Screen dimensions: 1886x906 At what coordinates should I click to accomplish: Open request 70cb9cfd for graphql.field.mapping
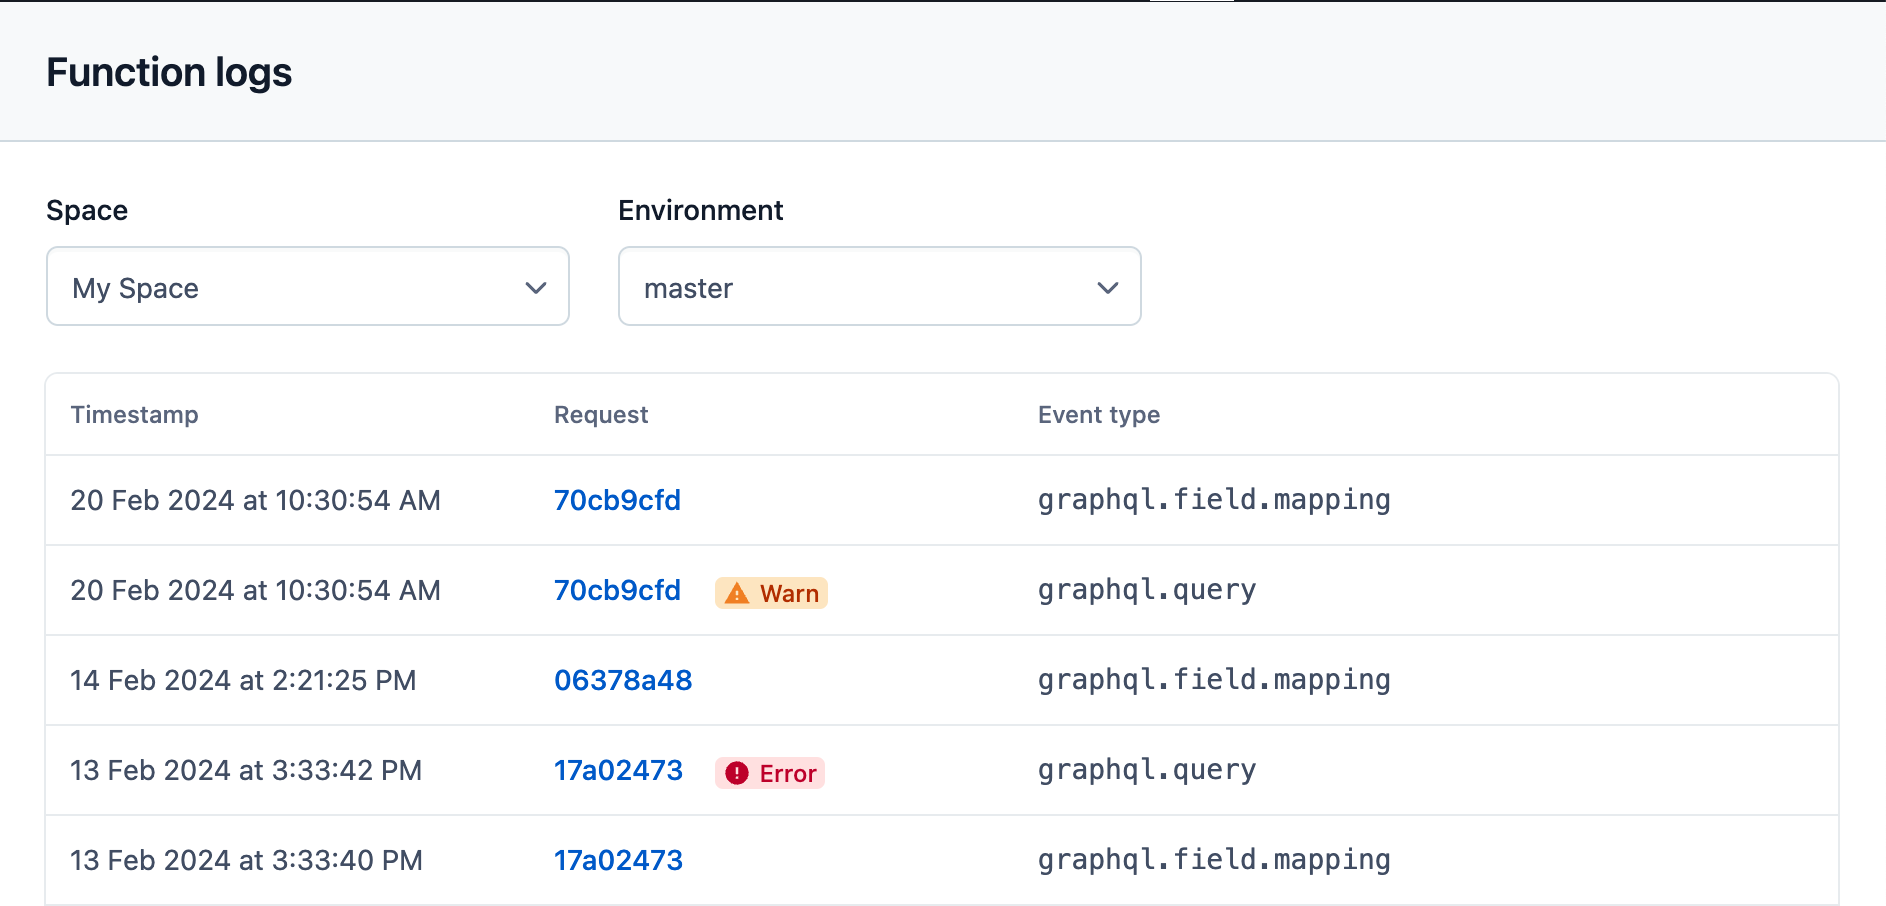point(617,500)
